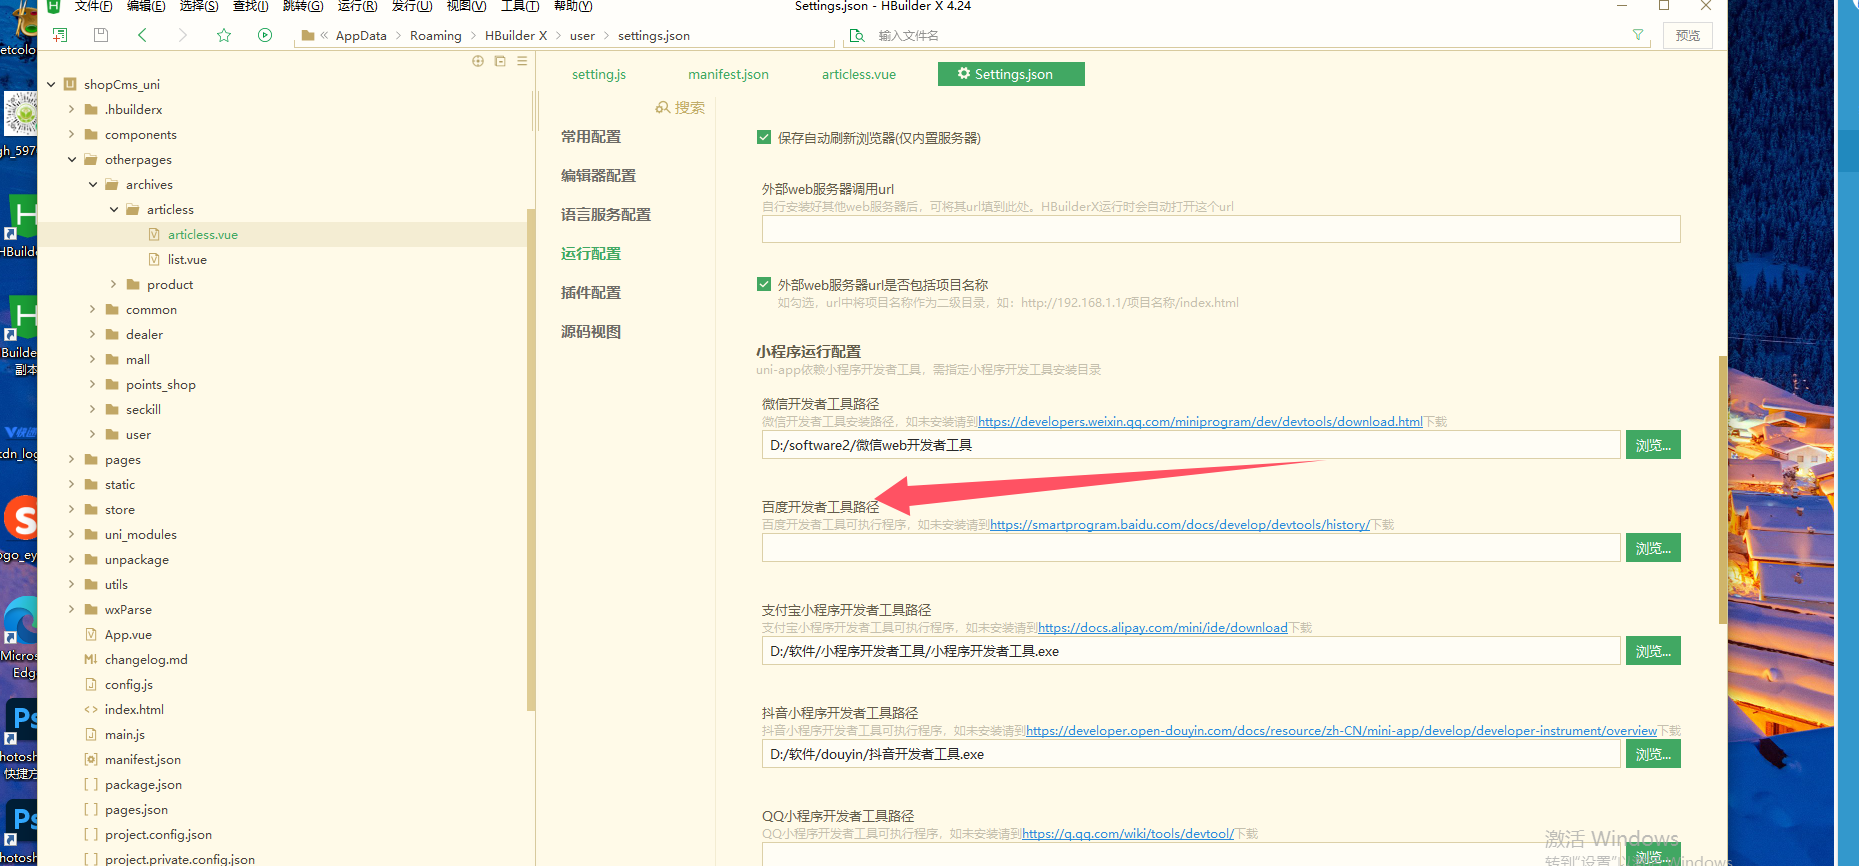
Task: Click the external web server url input
Action: tap(1221, 229)
